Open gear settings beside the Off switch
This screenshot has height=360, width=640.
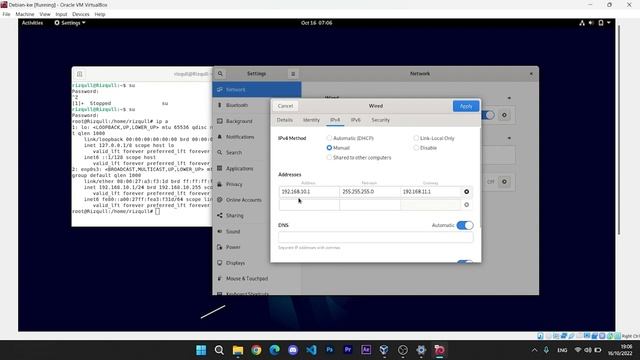504,182
